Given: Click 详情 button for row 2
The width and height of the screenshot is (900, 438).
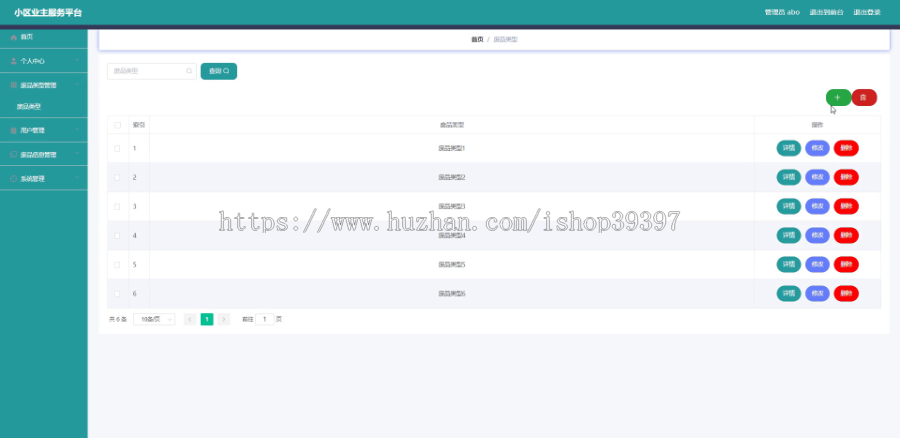Looking at the screenshot, I should (x=789, y=177).
